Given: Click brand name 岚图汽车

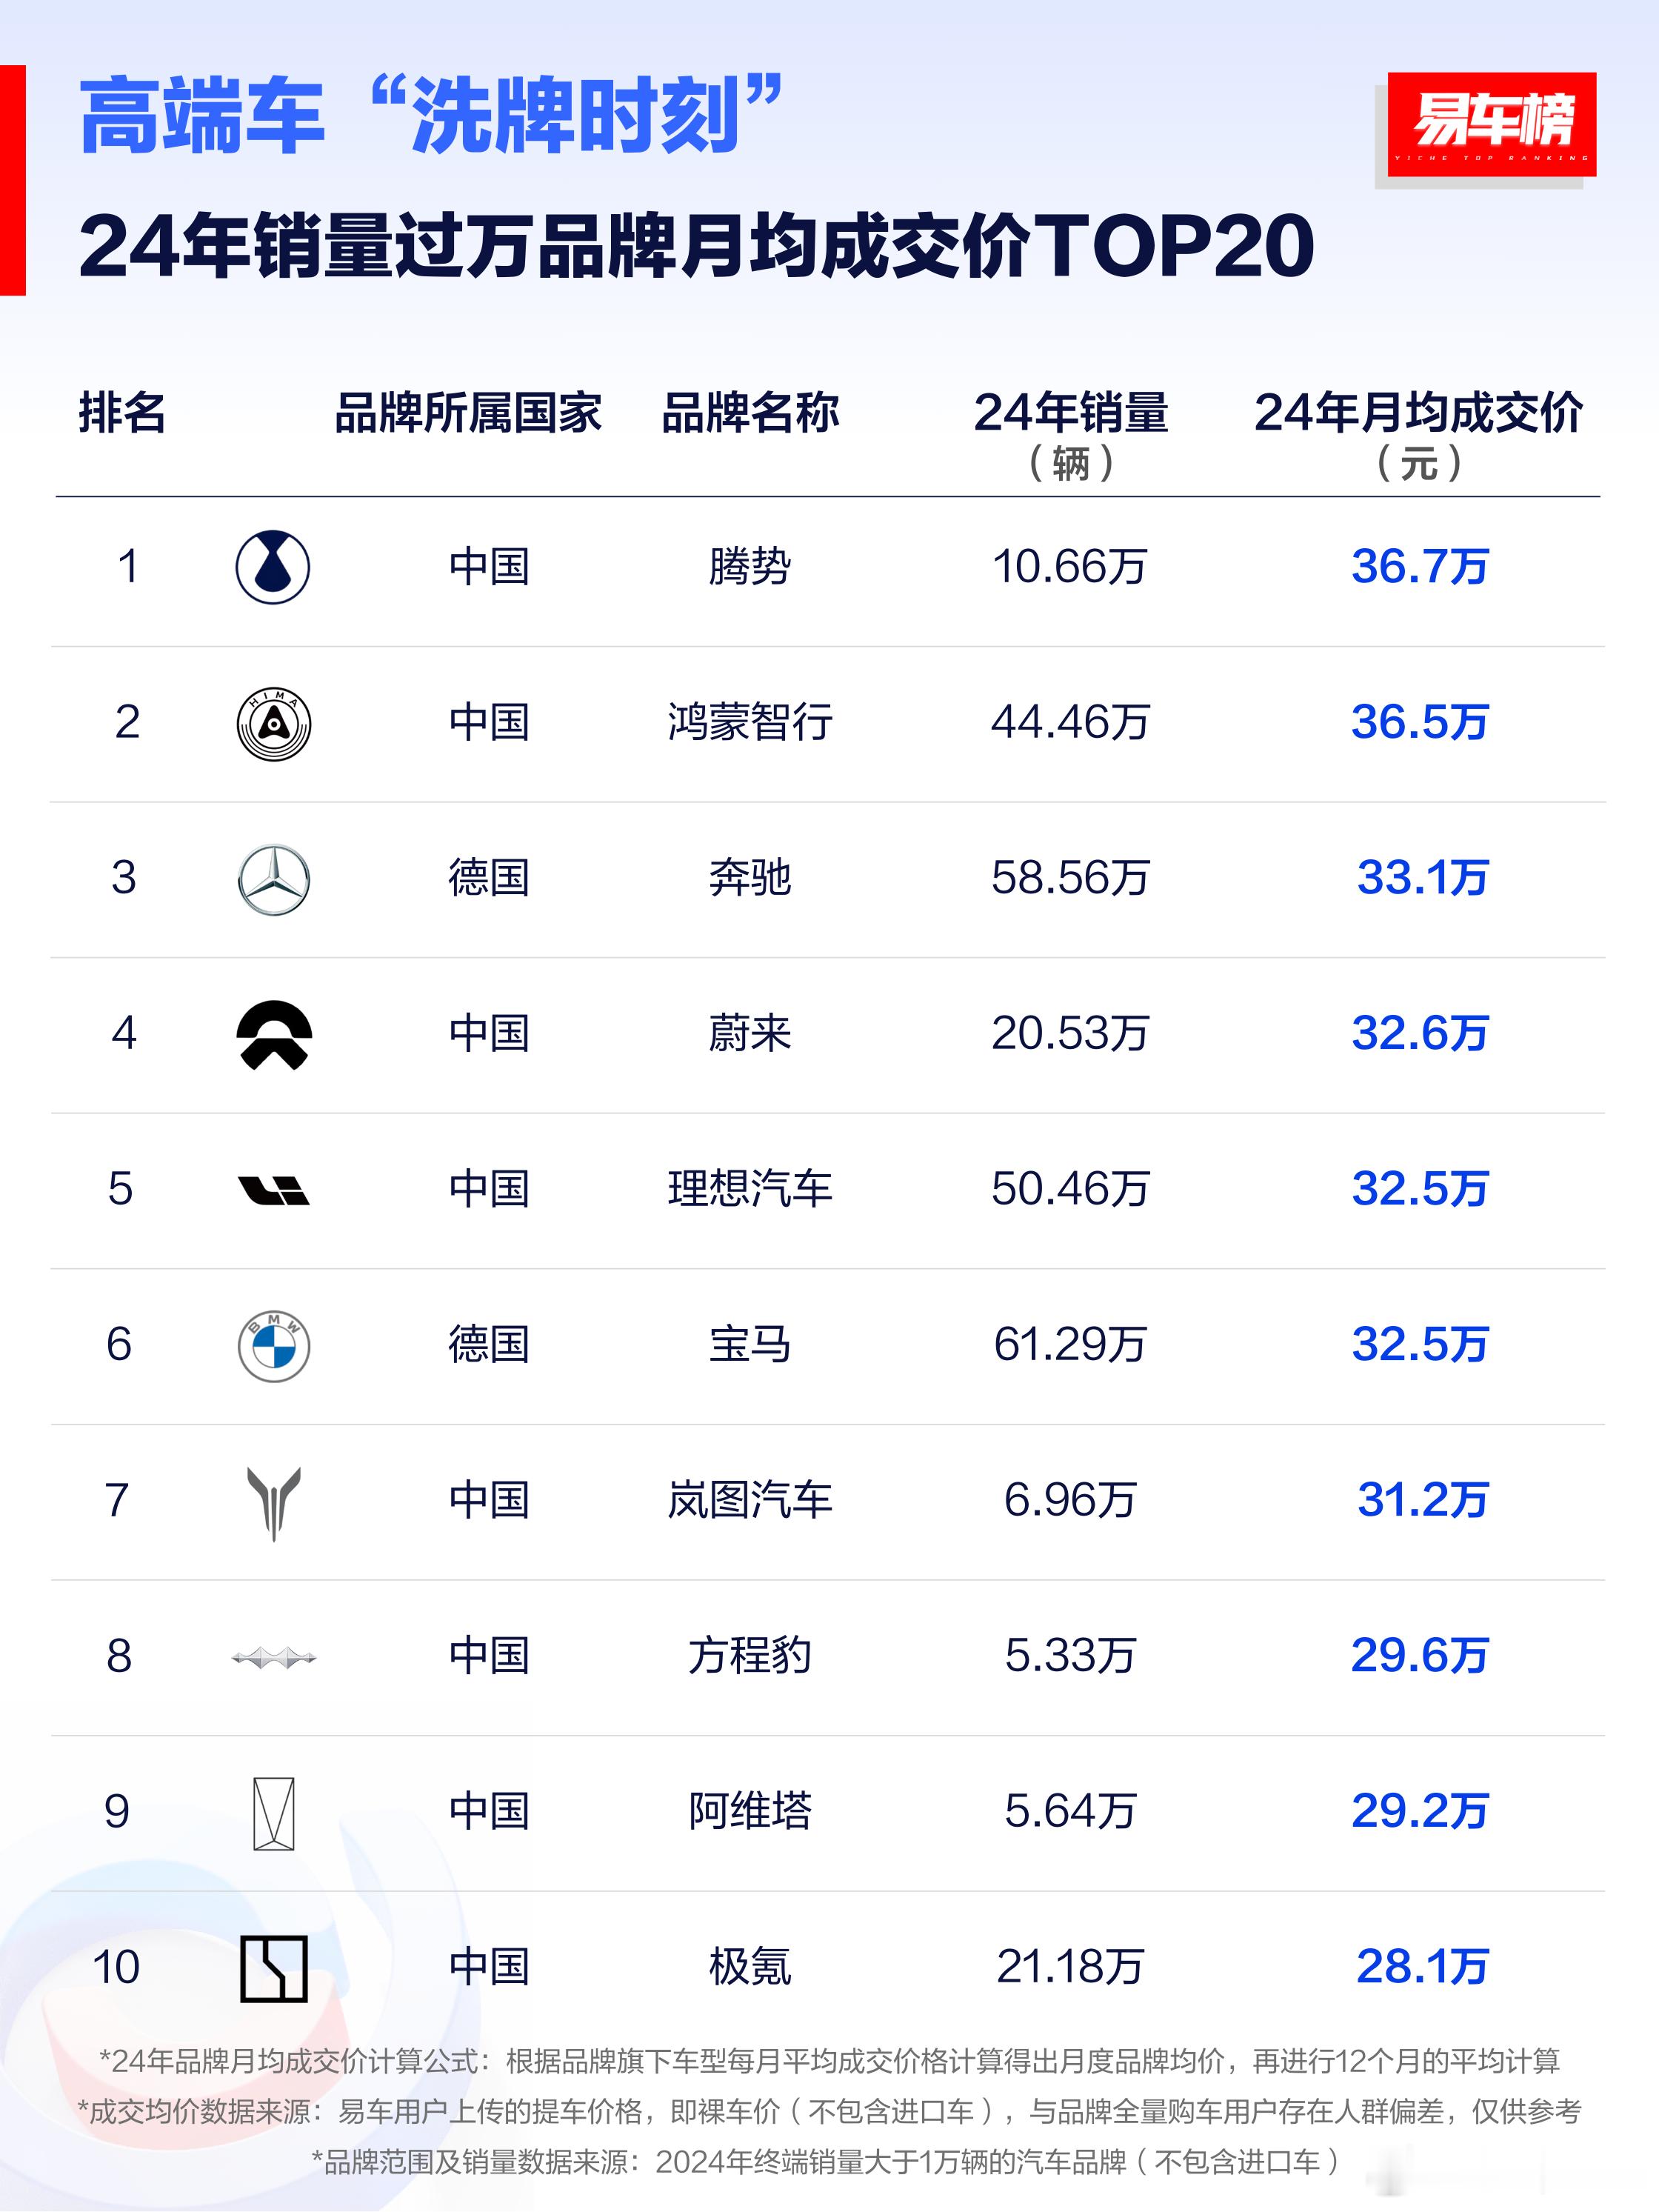Looking at the screenshot, I should [749, 1500].
